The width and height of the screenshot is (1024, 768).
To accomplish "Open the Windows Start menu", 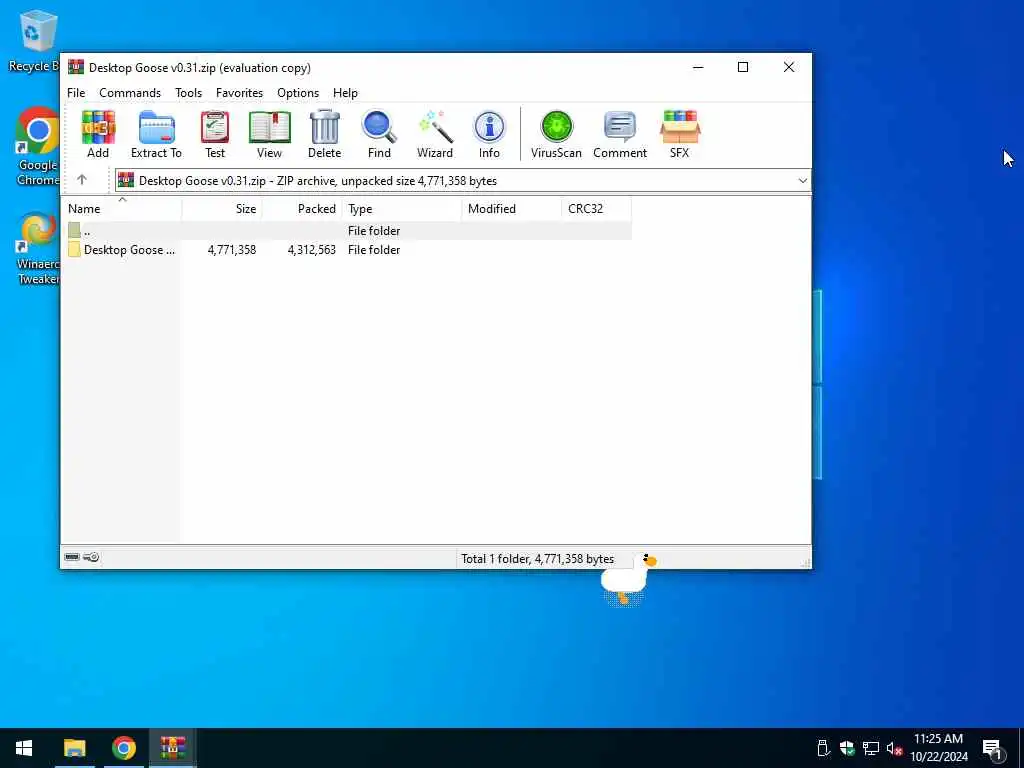I will (24, 748).
